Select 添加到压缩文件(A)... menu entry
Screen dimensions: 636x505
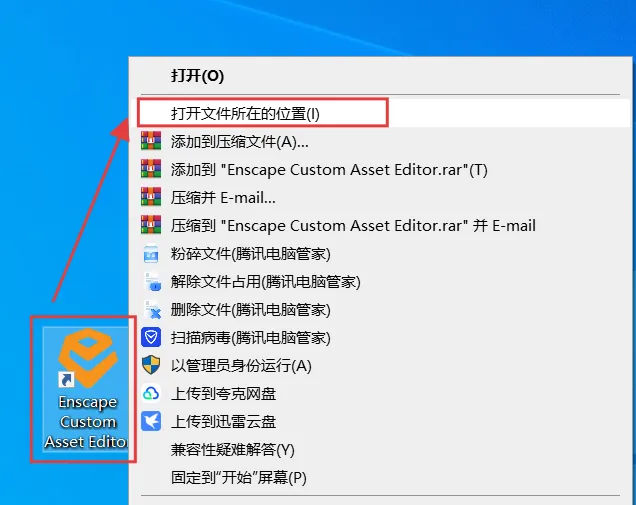tap(380, 142)
